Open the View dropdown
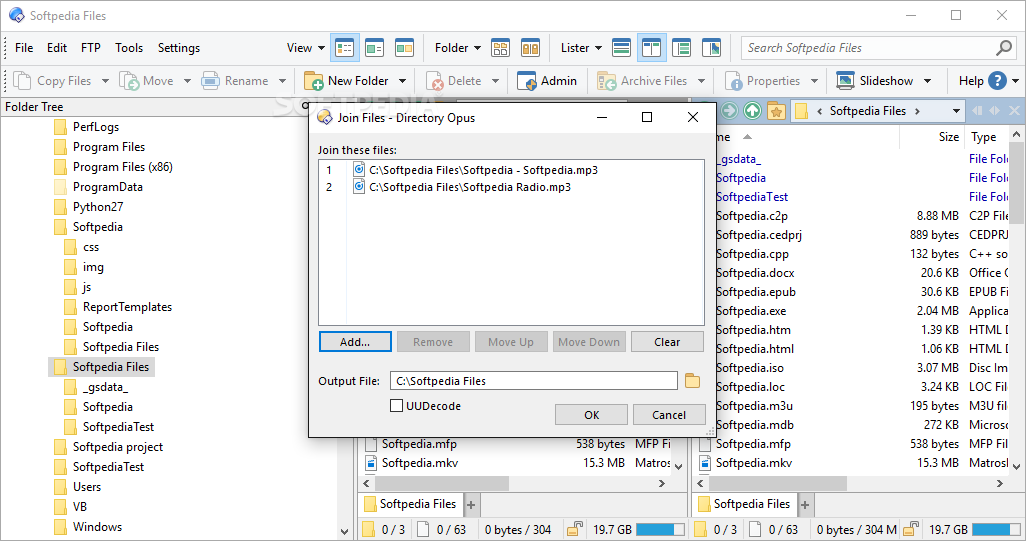Screen dimensions: 1026x541 tap(306, 48)
